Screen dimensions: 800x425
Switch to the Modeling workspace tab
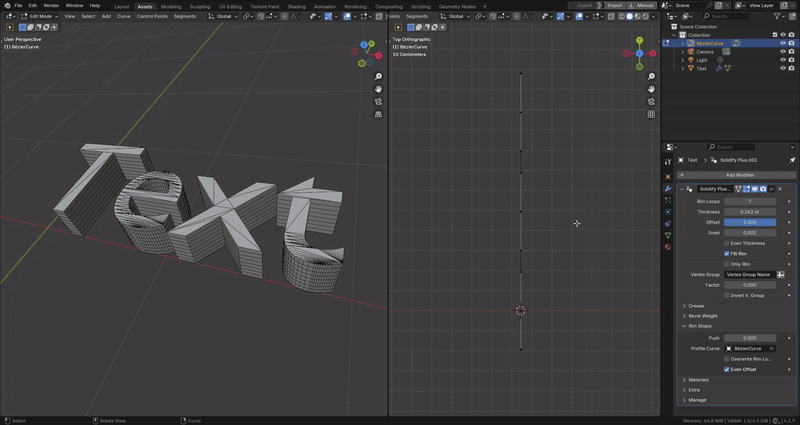tap(171, 7)
